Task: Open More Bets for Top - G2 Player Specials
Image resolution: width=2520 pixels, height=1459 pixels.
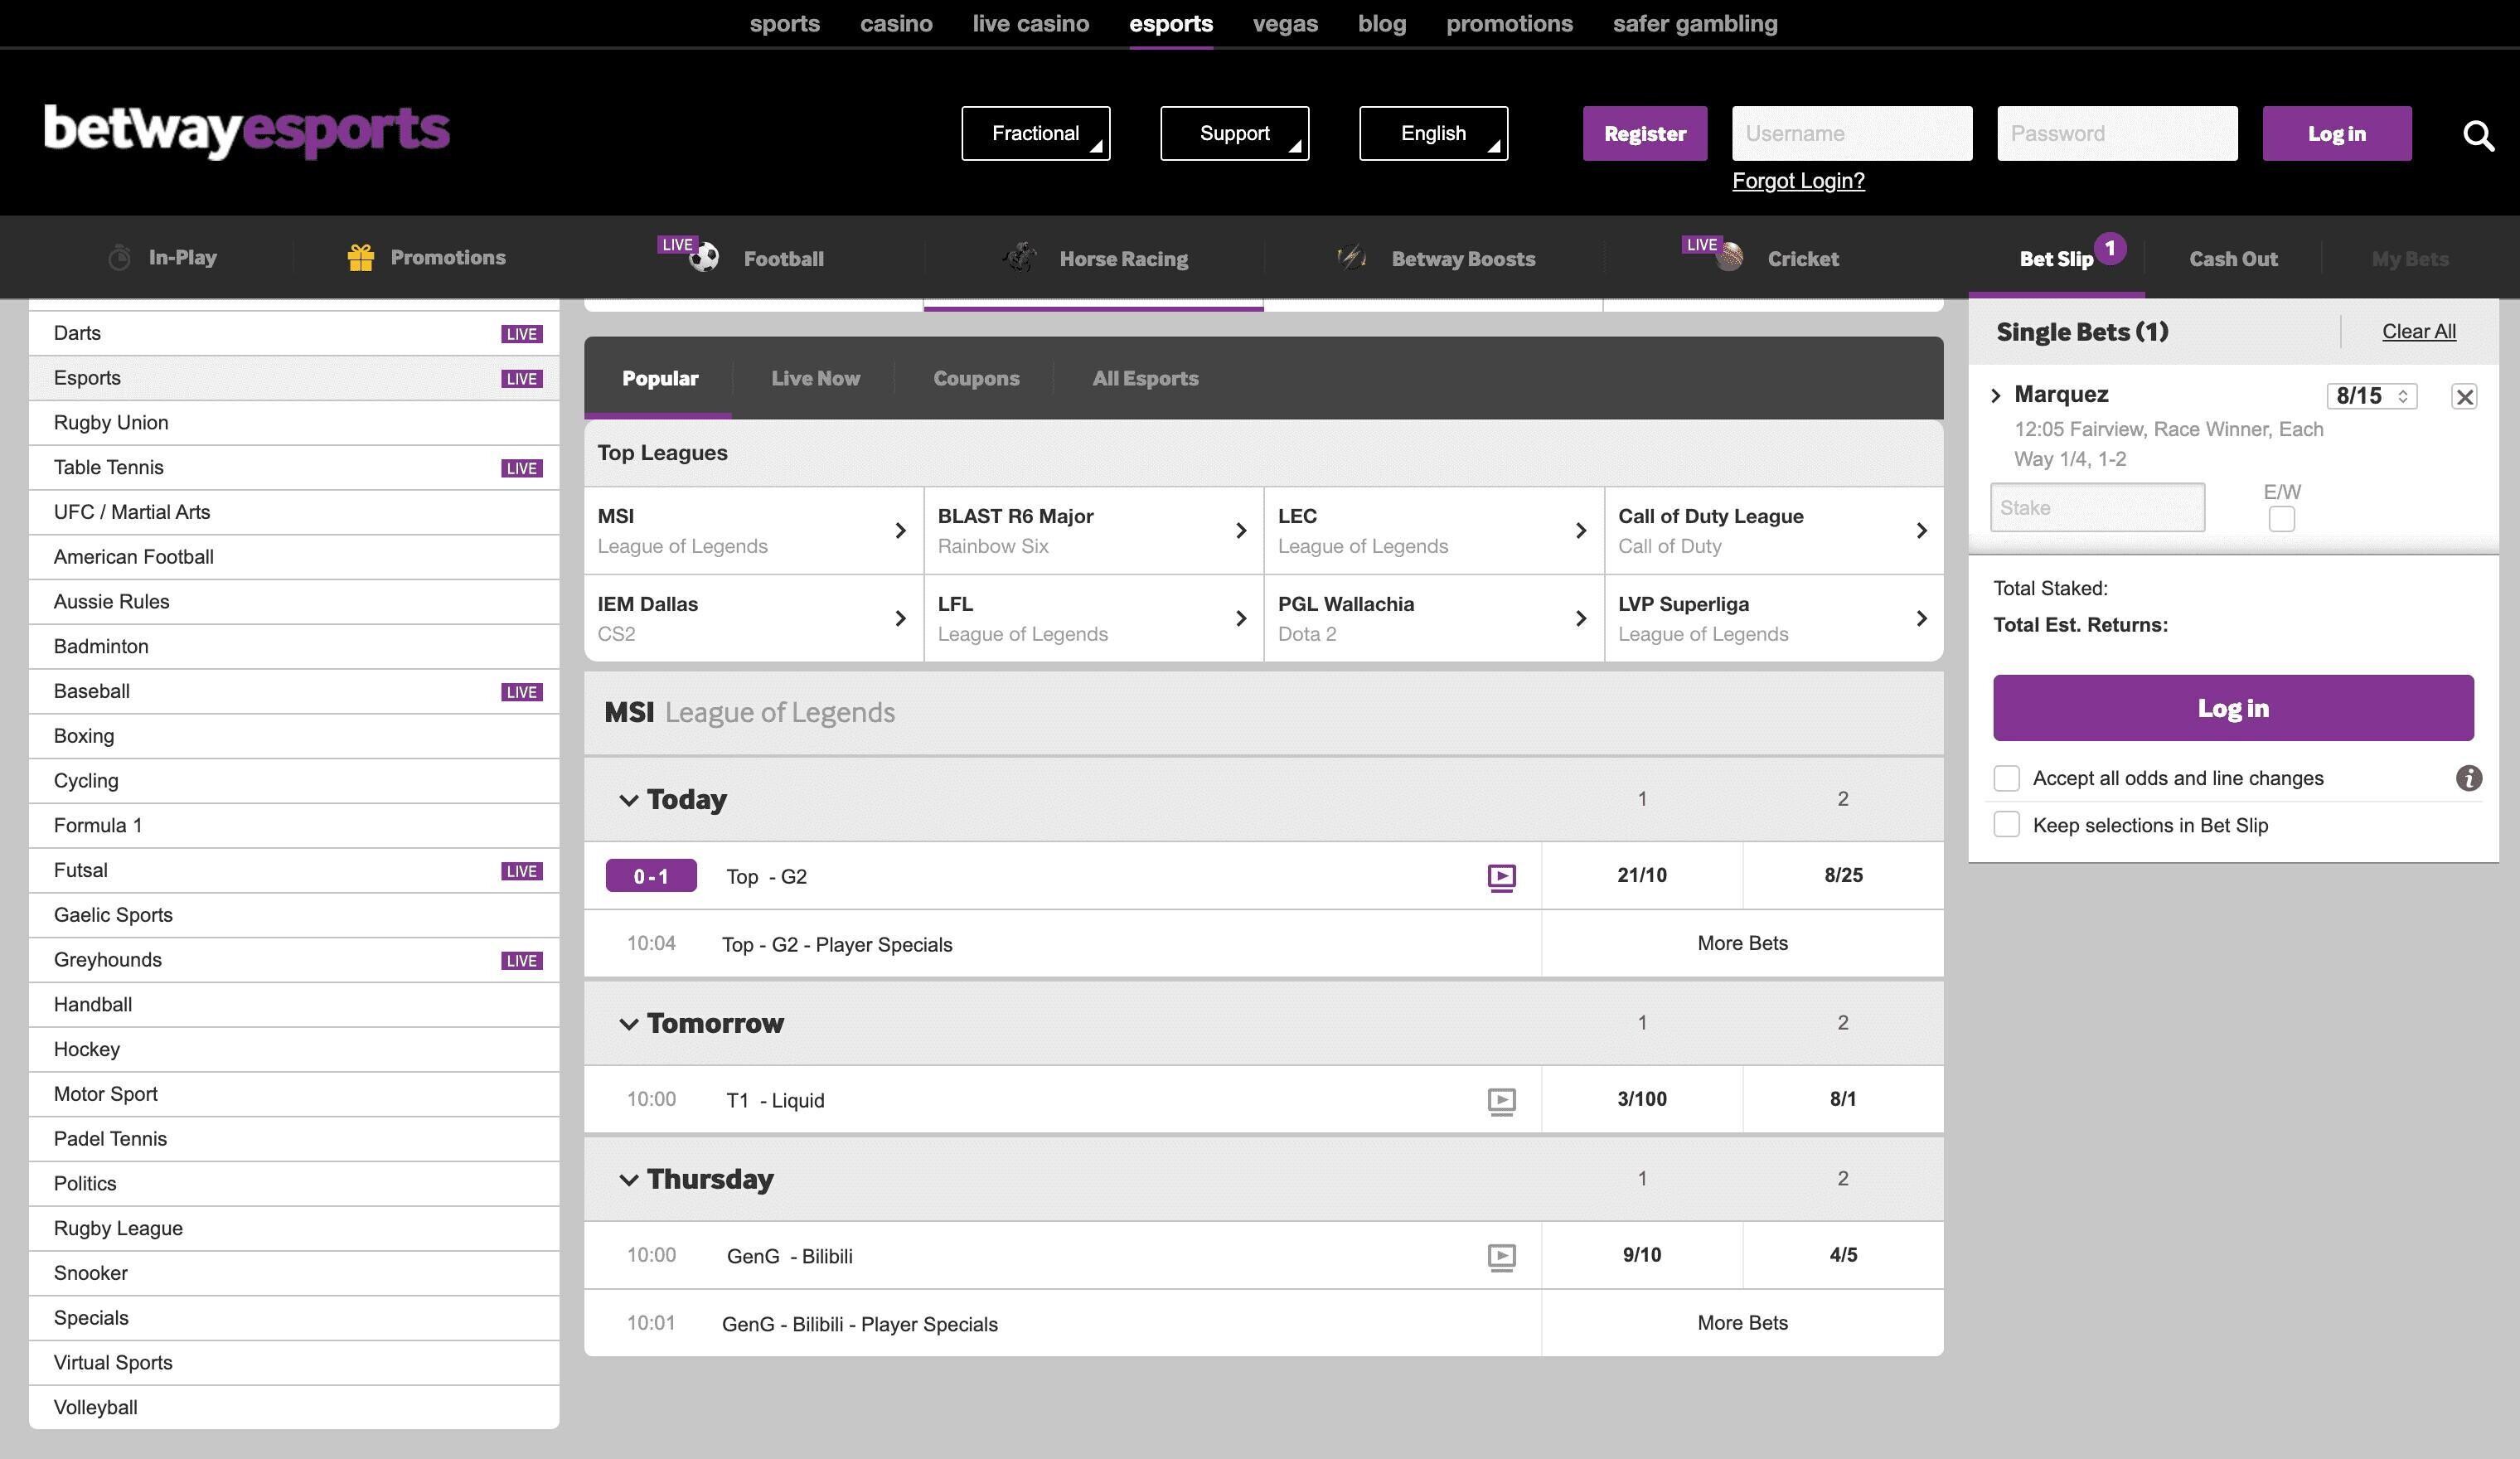Action: point(1742,943)
